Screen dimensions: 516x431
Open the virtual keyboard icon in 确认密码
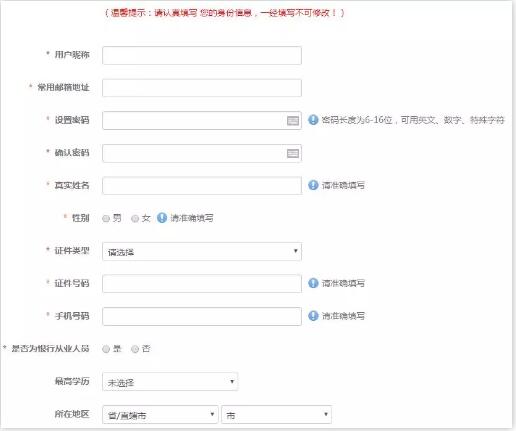[293, 153]
